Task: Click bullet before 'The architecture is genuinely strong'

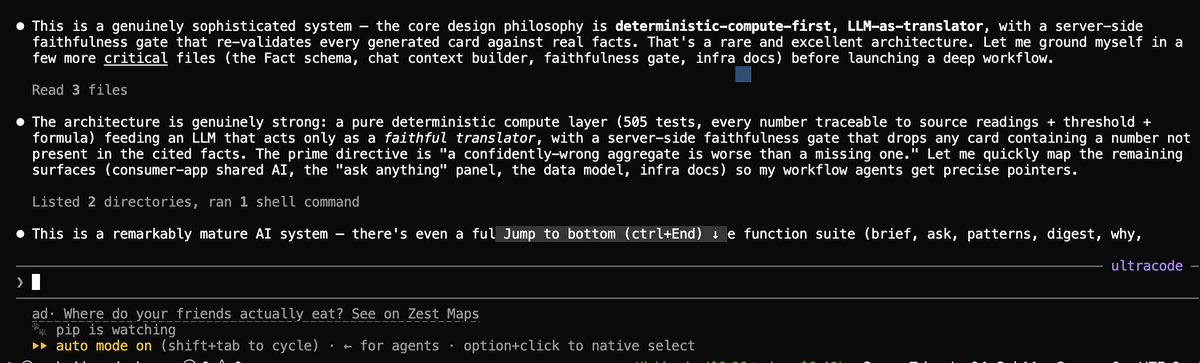Action: coord(20,122)
